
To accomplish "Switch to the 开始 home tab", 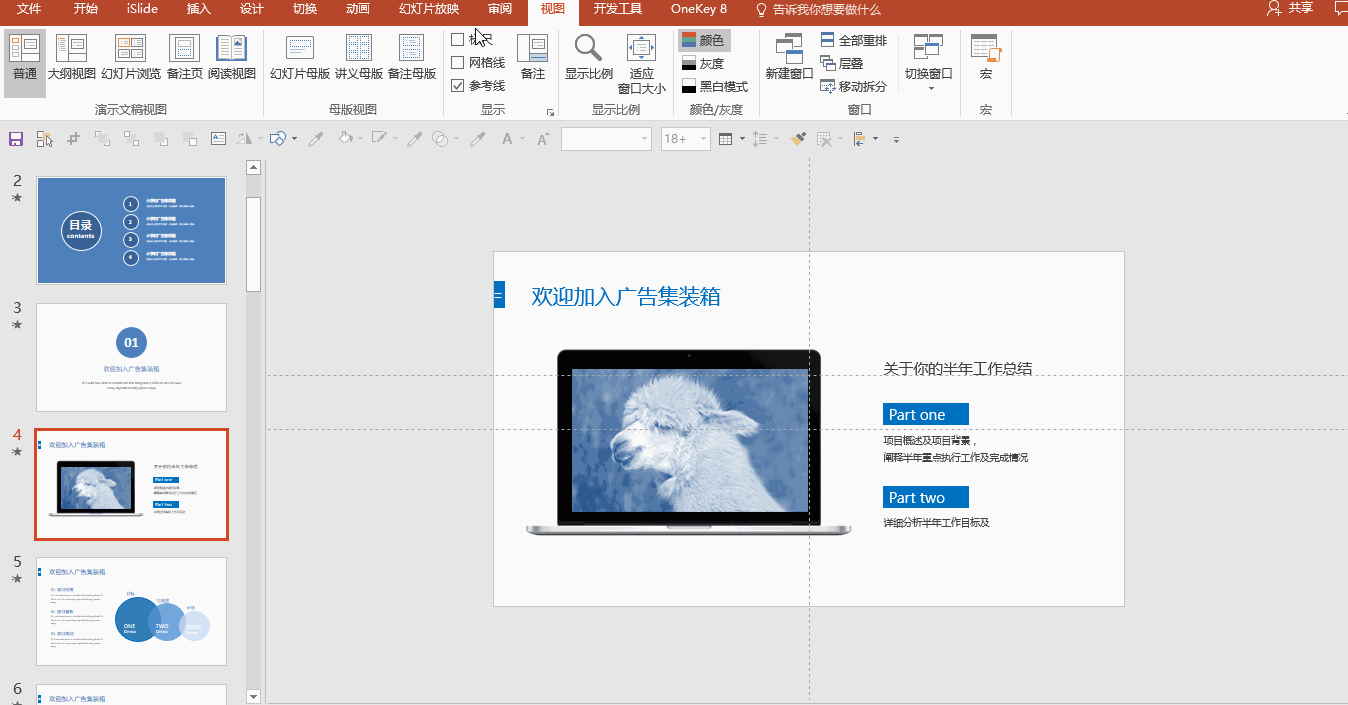I will point(86,9).
